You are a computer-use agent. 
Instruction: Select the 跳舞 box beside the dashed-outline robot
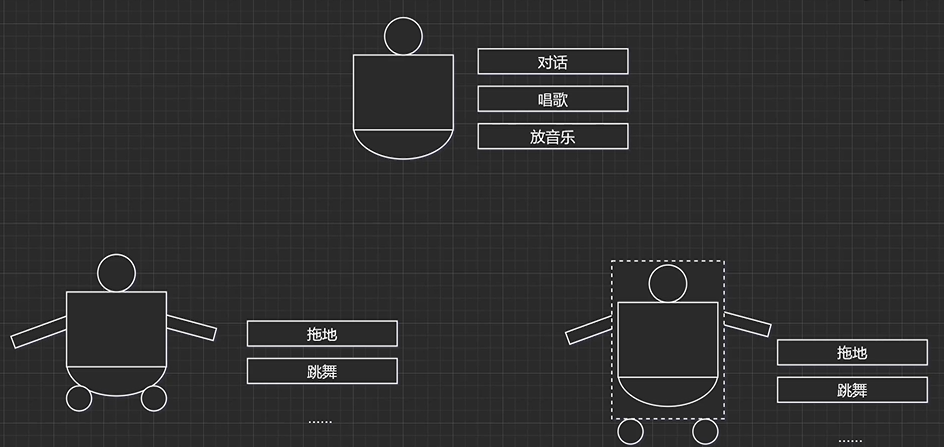click(852, 390)
